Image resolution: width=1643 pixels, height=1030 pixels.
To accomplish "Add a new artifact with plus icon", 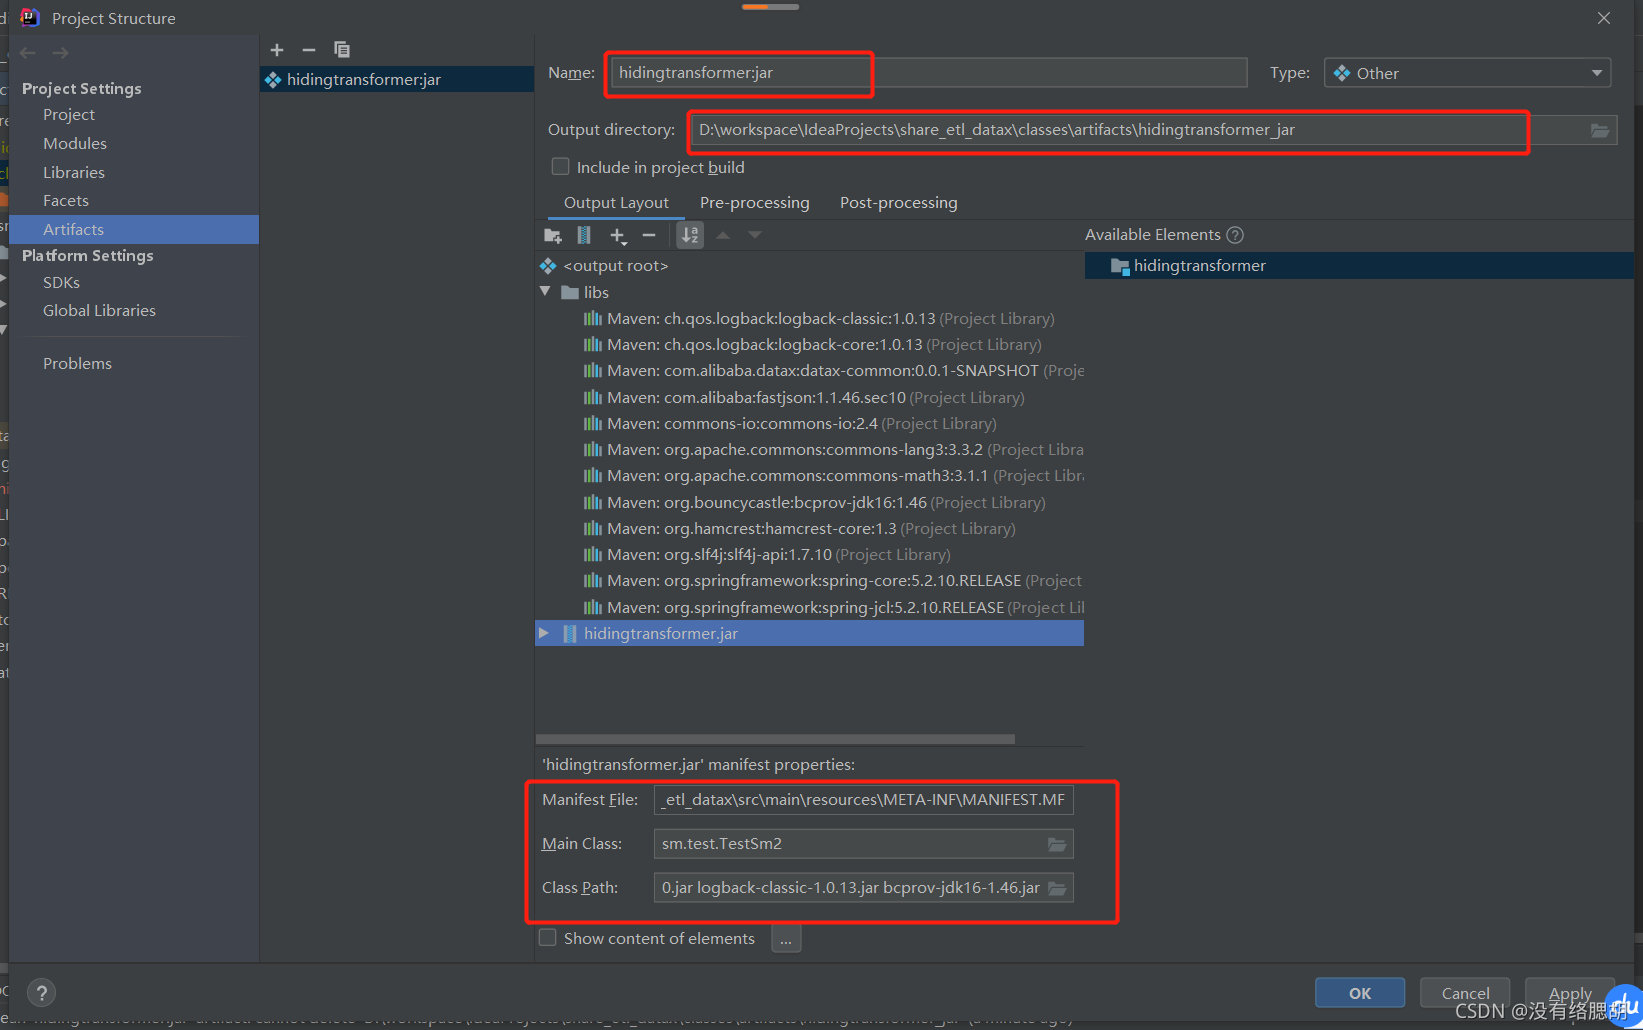I will (277, 50).
